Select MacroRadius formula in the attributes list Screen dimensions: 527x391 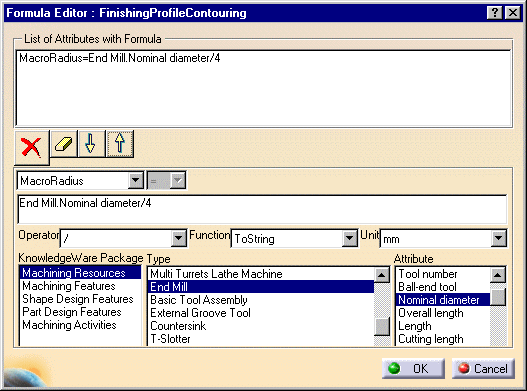coord(120,58)
